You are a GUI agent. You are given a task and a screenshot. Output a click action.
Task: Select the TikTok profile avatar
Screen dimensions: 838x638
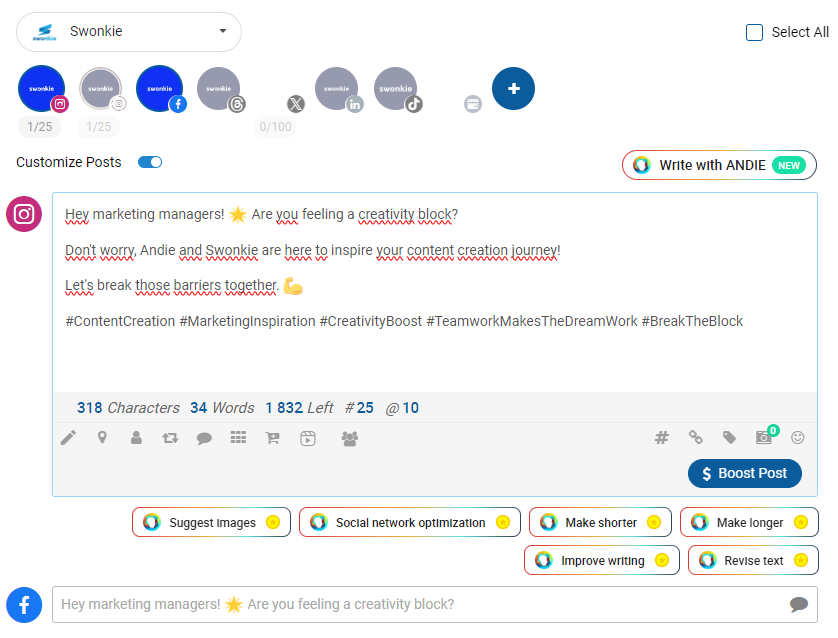click(x=396, y=88)
